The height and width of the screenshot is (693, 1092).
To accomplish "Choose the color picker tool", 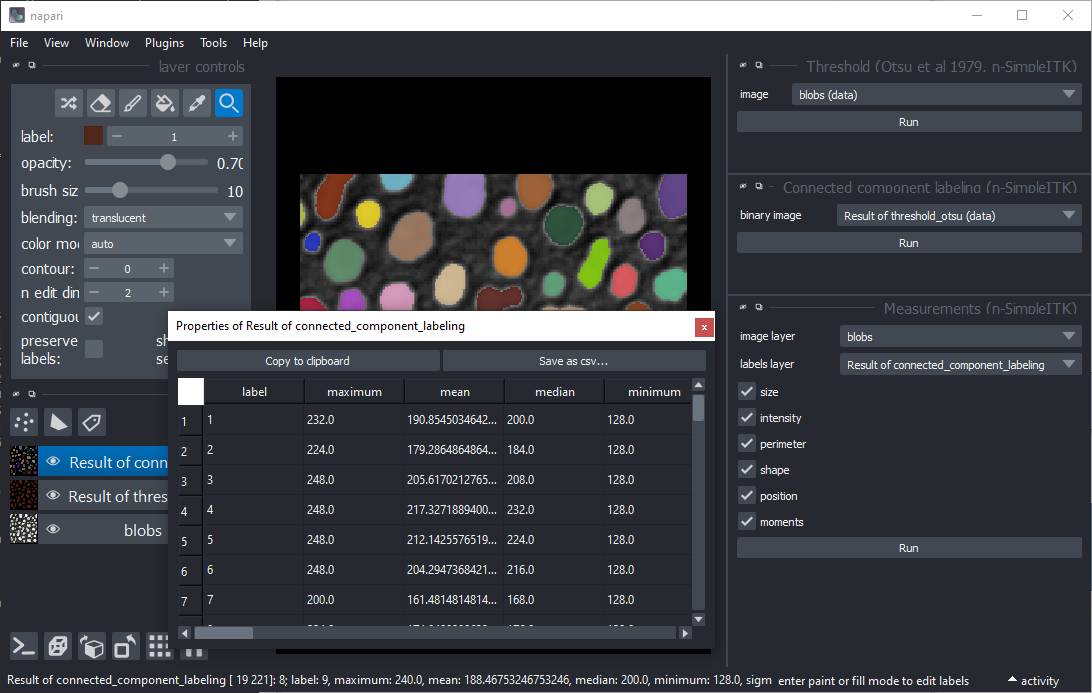I will tap(197, 103).
